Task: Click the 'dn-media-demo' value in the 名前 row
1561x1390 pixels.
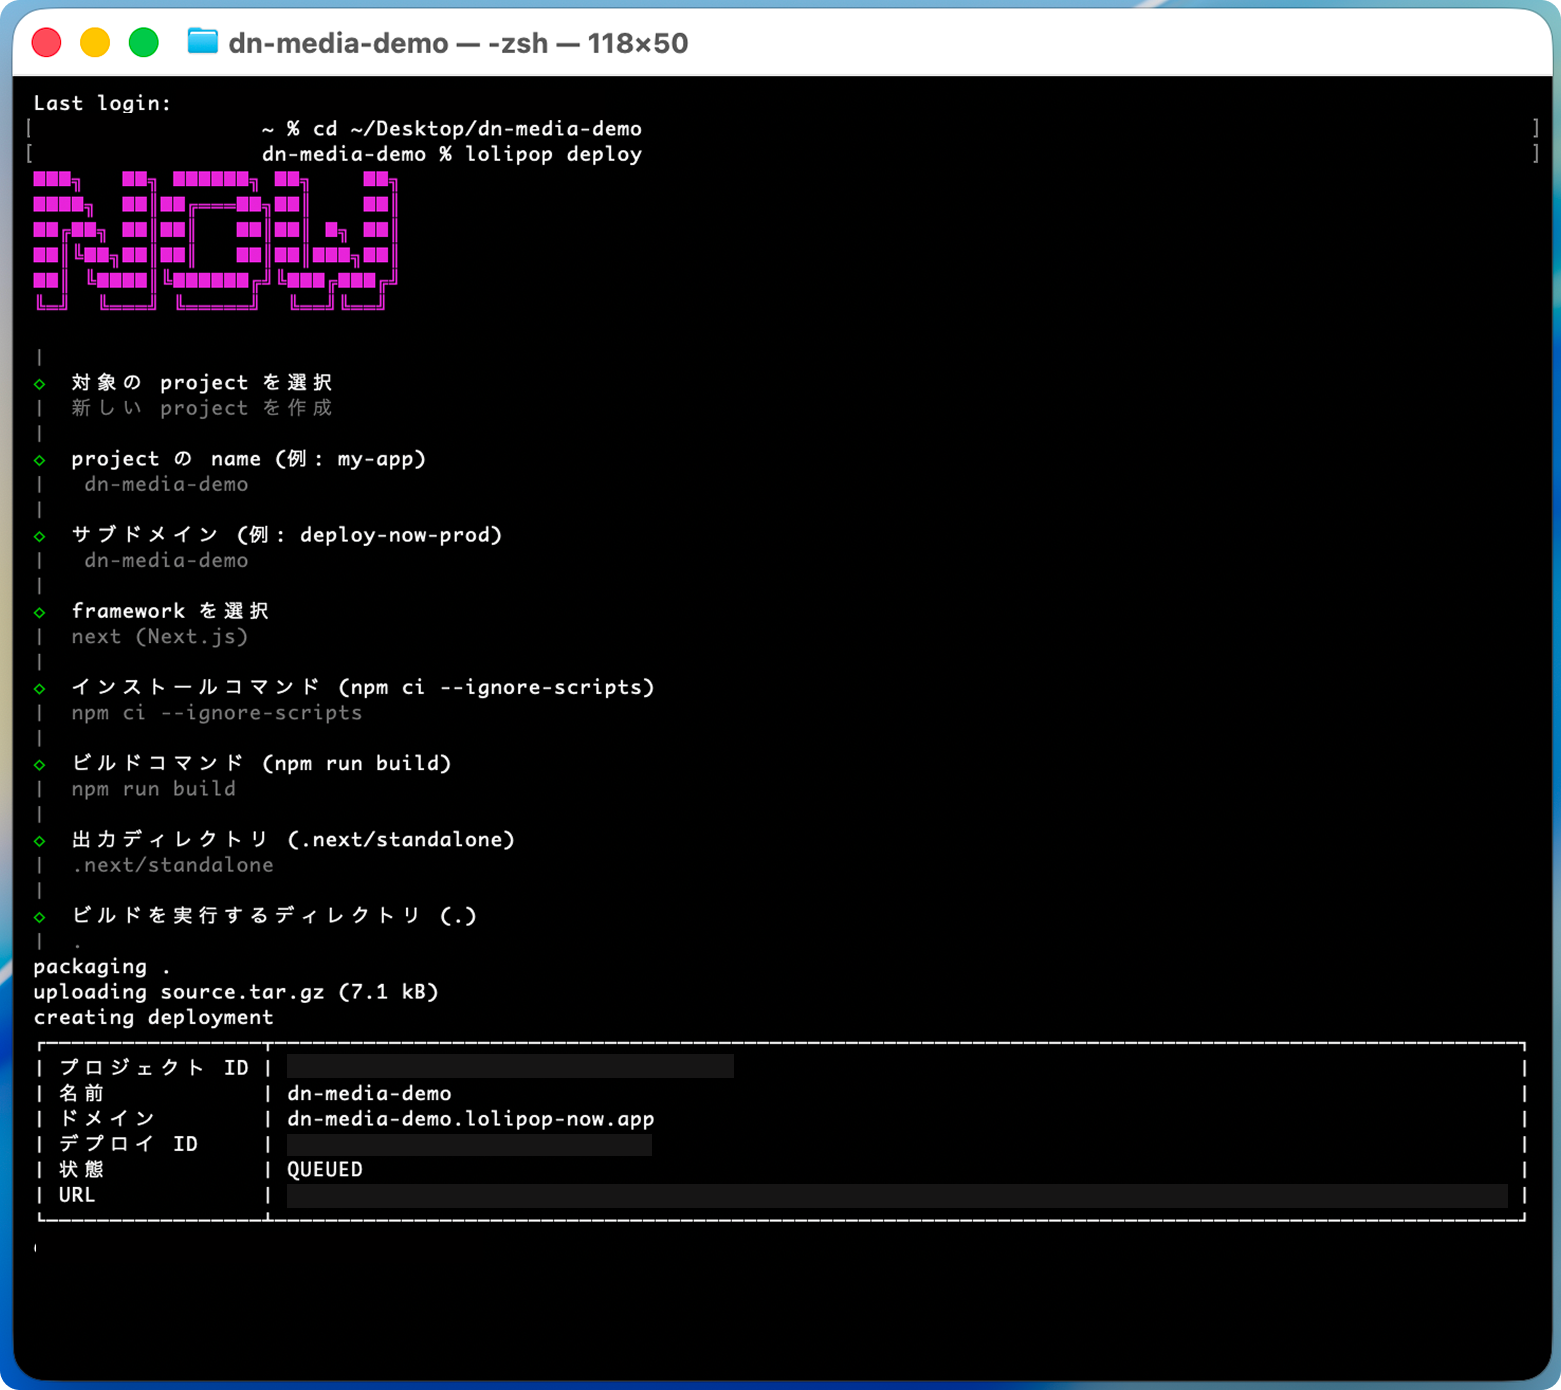Action: 369,1093
